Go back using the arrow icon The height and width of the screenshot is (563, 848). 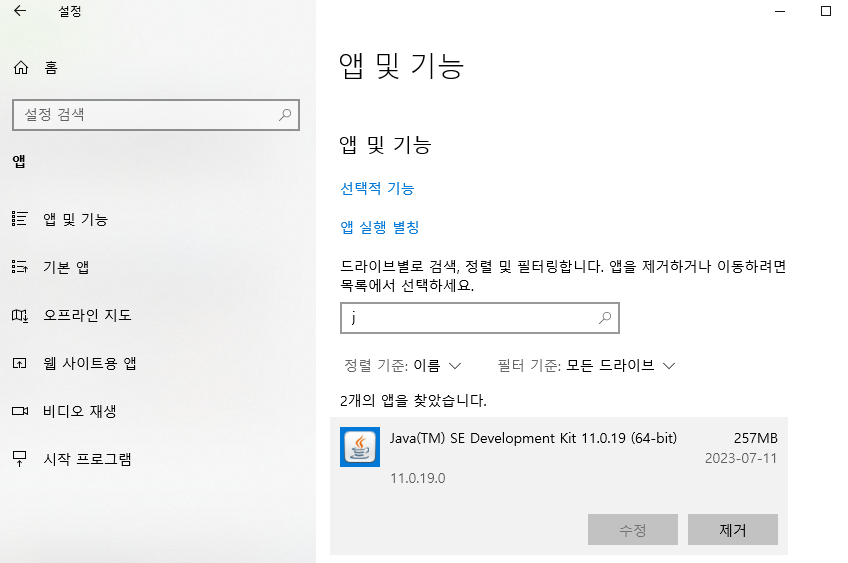[20, 11]
